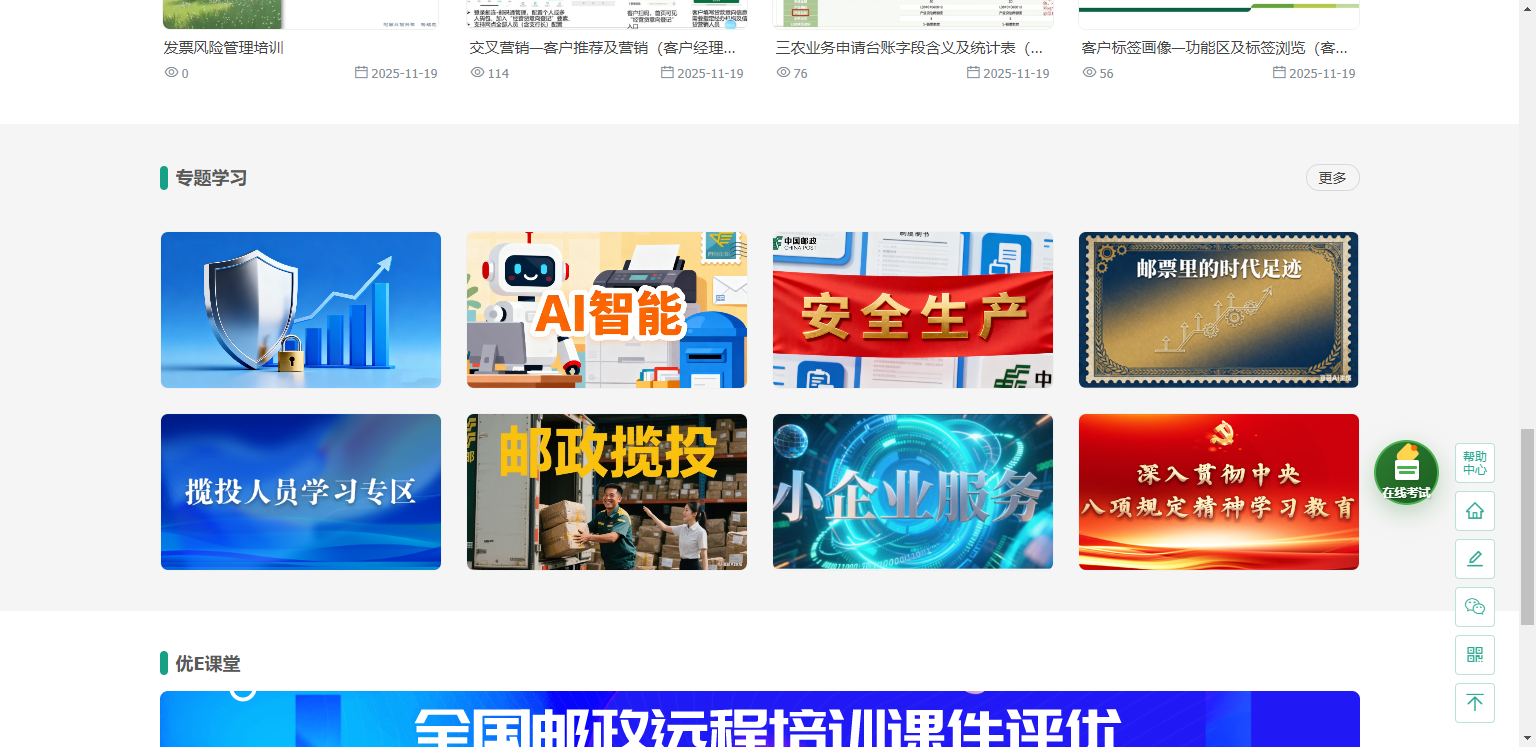Click the calendar icon next to 2025-11-19 date
The image size is (1536, 747).
click(359, 73)
